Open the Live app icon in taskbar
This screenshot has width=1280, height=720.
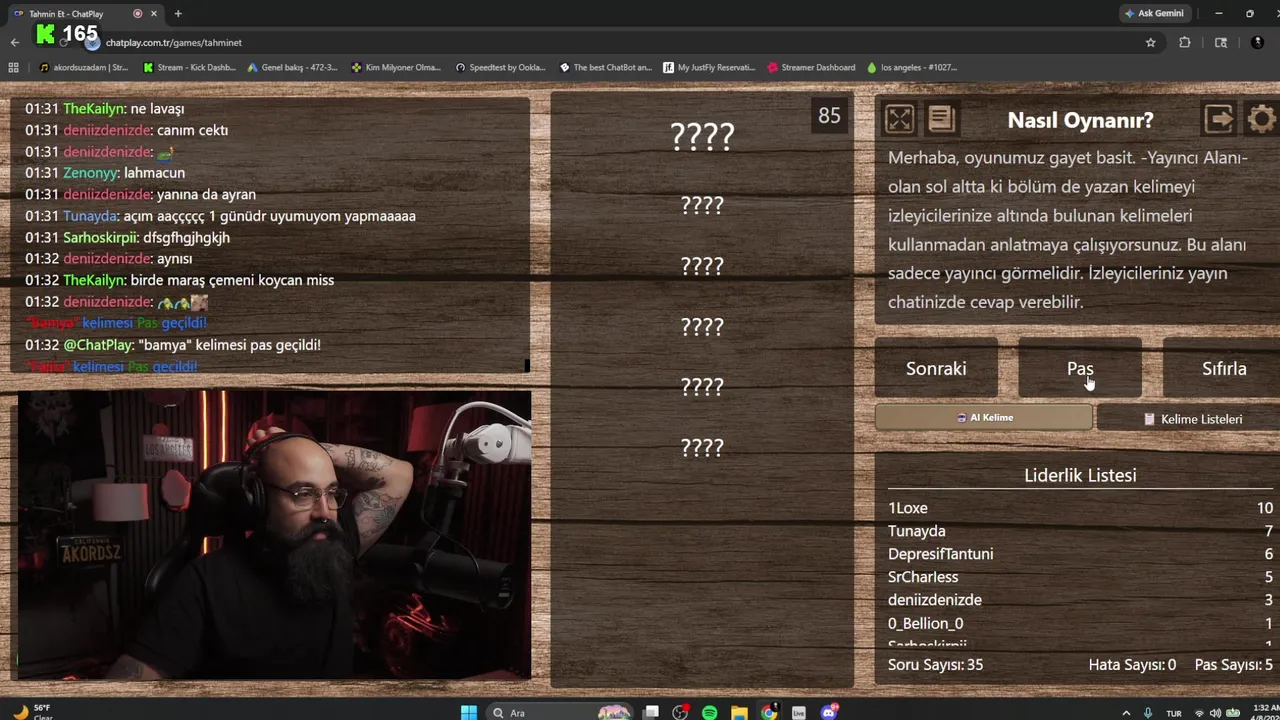(799, 712)
